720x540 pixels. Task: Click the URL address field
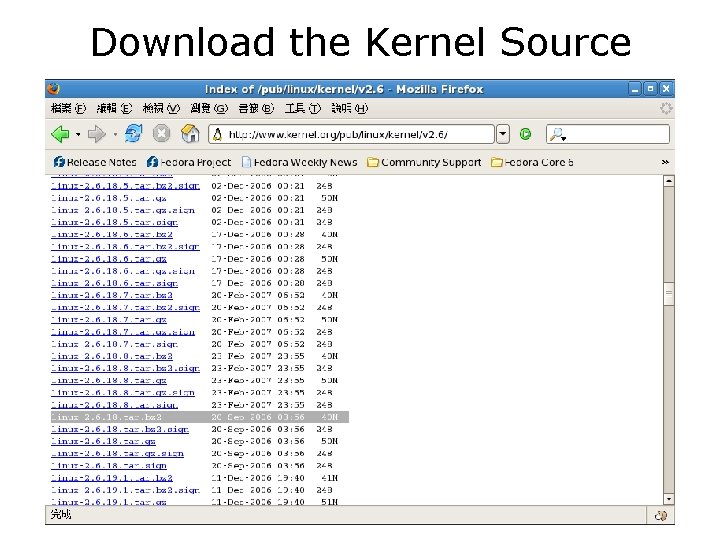pyautogui.click(x=351, y=134)
